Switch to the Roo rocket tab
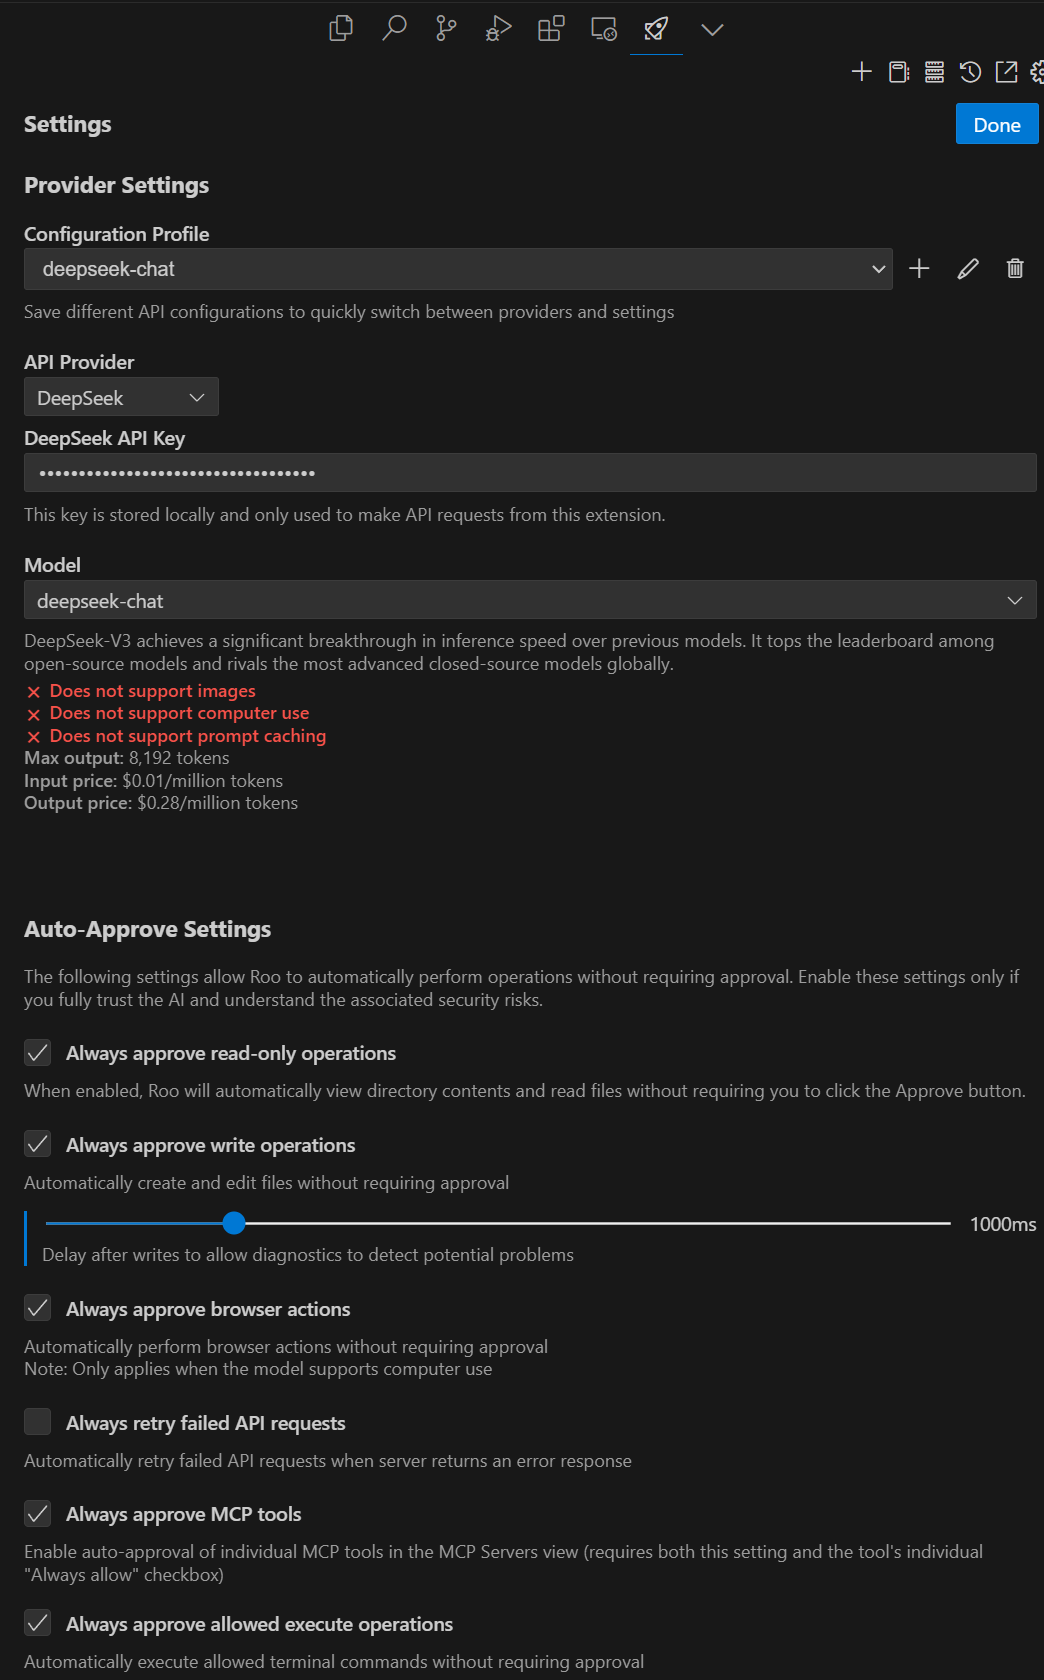The image size is (1044, 1680). 656,29
